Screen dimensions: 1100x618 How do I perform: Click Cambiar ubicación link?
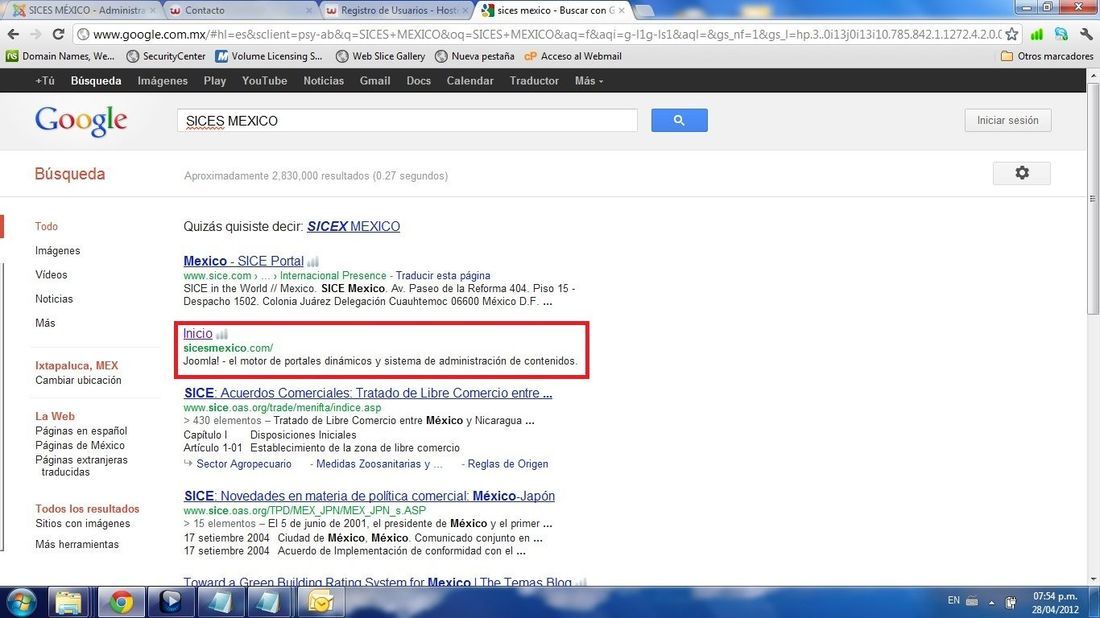pyautogui.click(x=78, y=380)
